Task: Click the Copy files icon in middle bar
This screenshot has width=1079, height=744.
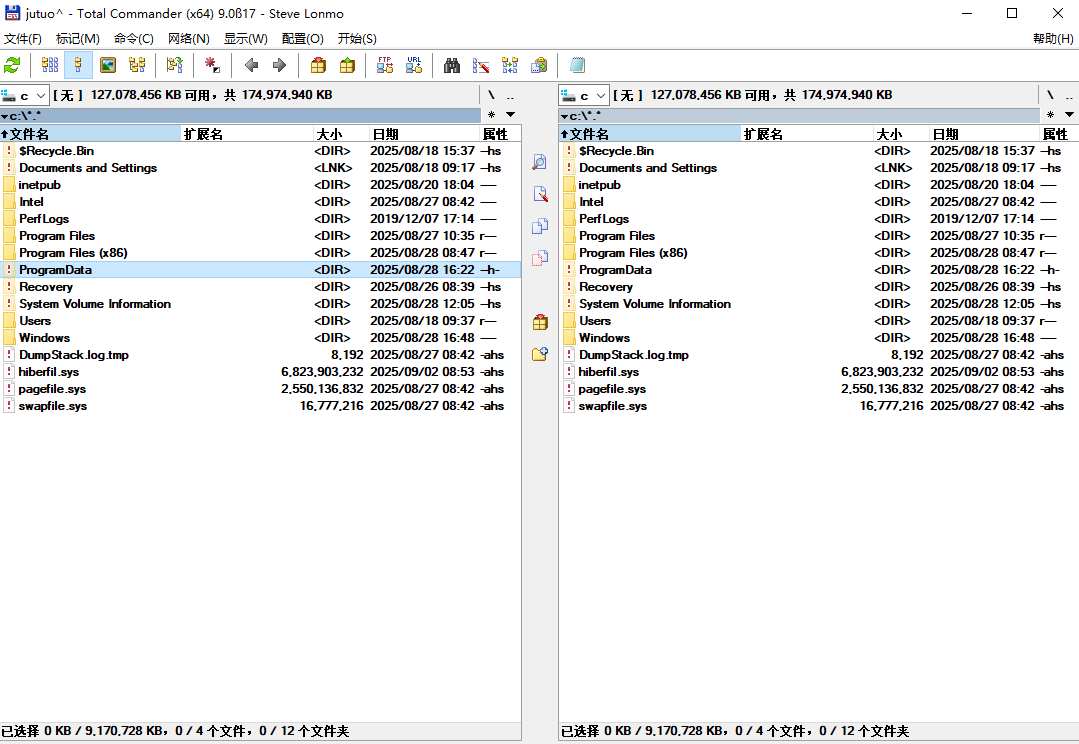Action: pyautogui.click(x=540, y=226)
